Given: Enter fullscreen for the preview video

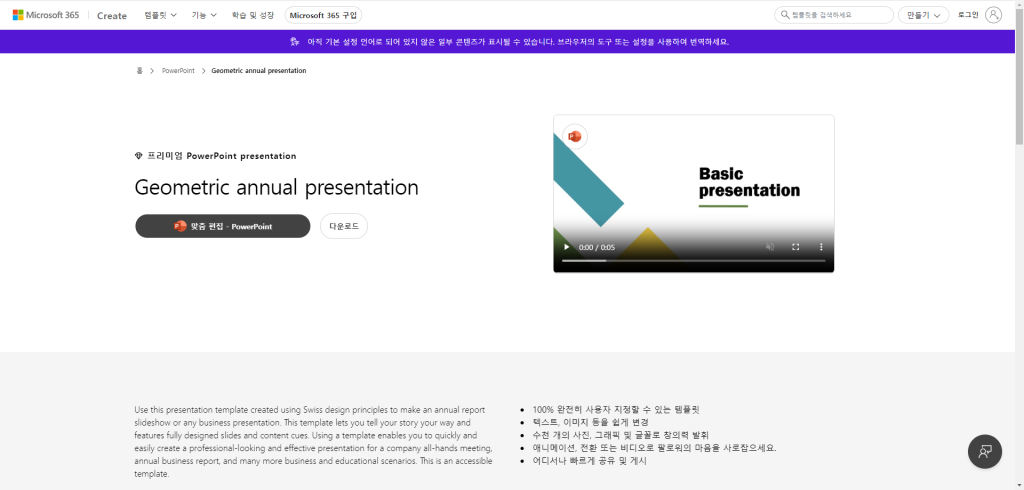Looking at the screenshot, I should pyautogui.click(x=795, y=247).
